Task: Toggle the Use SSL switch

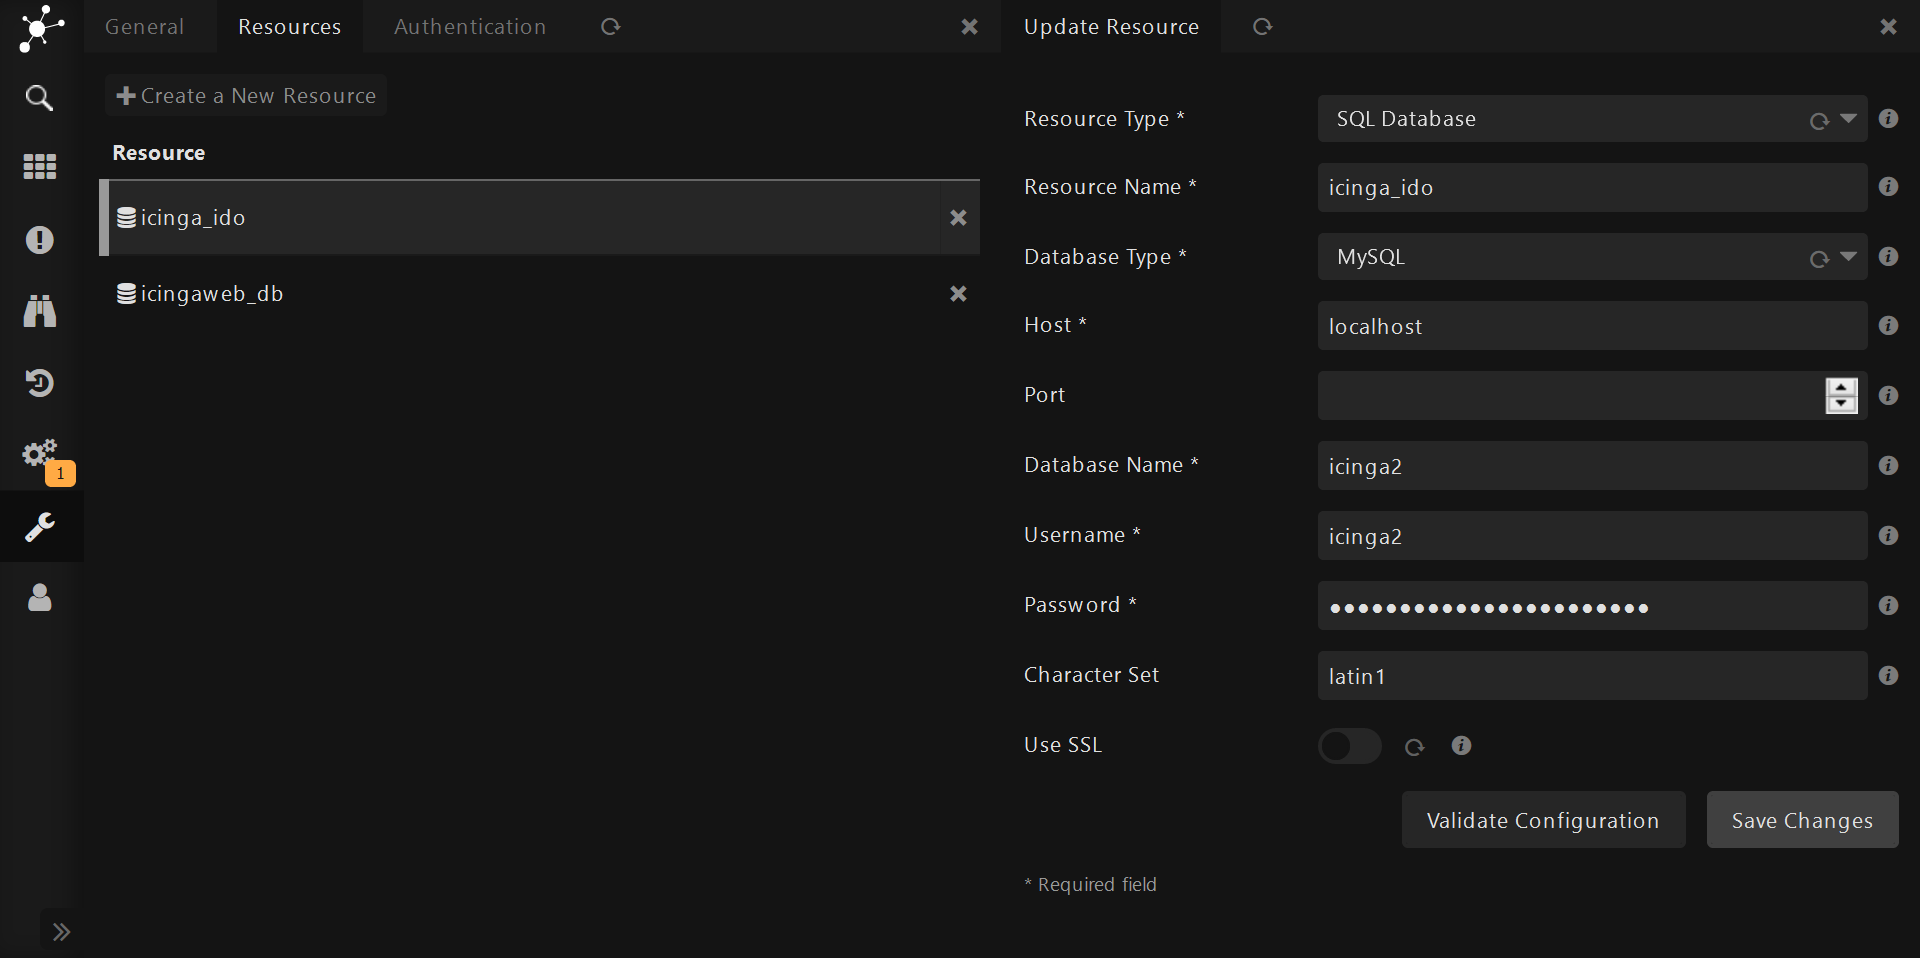Action: [1349, 746]
